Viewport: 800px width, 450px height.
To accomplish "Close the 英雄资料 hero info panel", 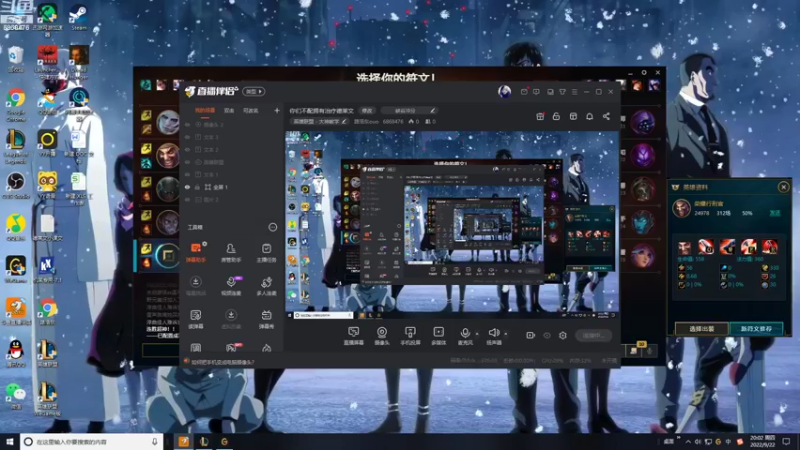I will (x=784, y=187).
